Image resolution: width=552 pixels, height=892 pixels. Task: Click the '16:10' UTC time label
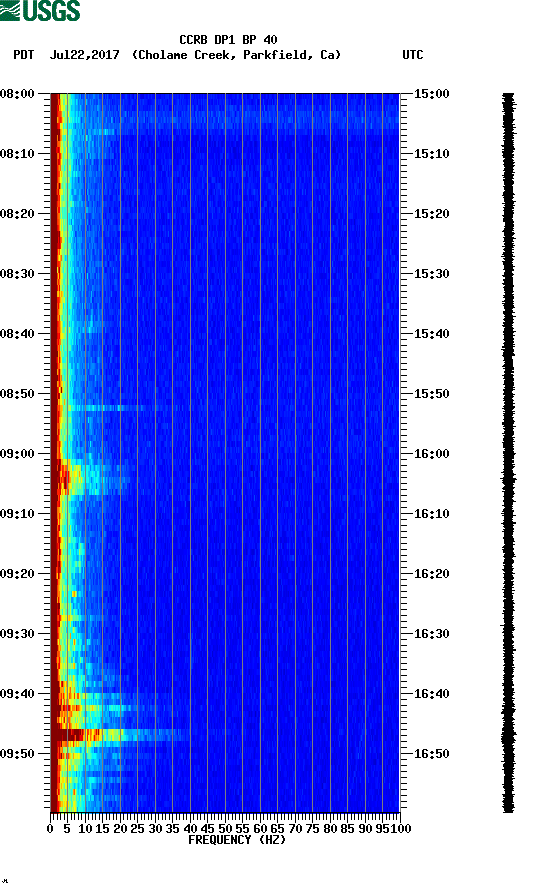(431, 514)
